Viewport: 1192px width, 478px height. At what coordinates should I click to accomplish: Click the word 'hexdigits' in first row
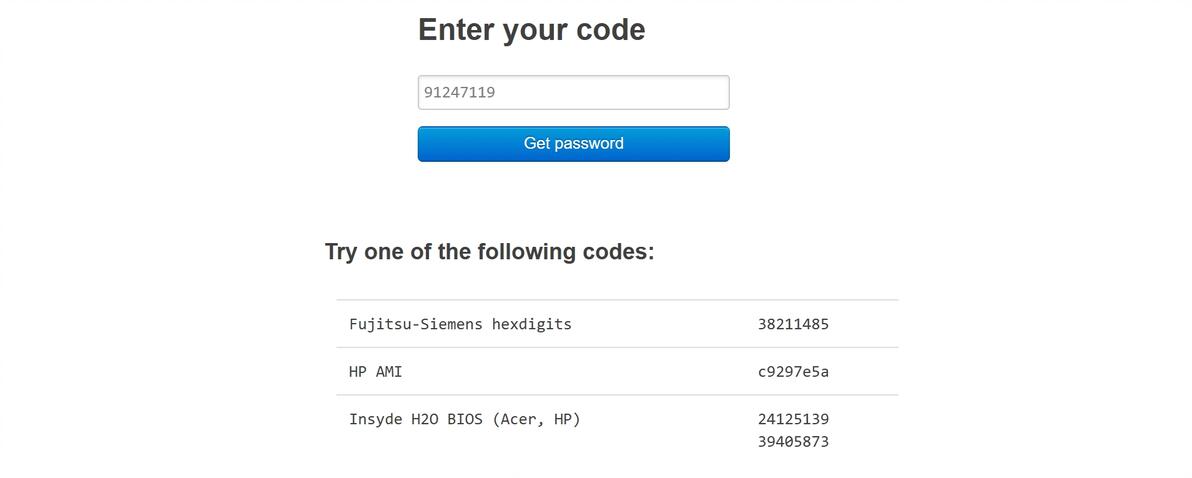tap(531, 324)
